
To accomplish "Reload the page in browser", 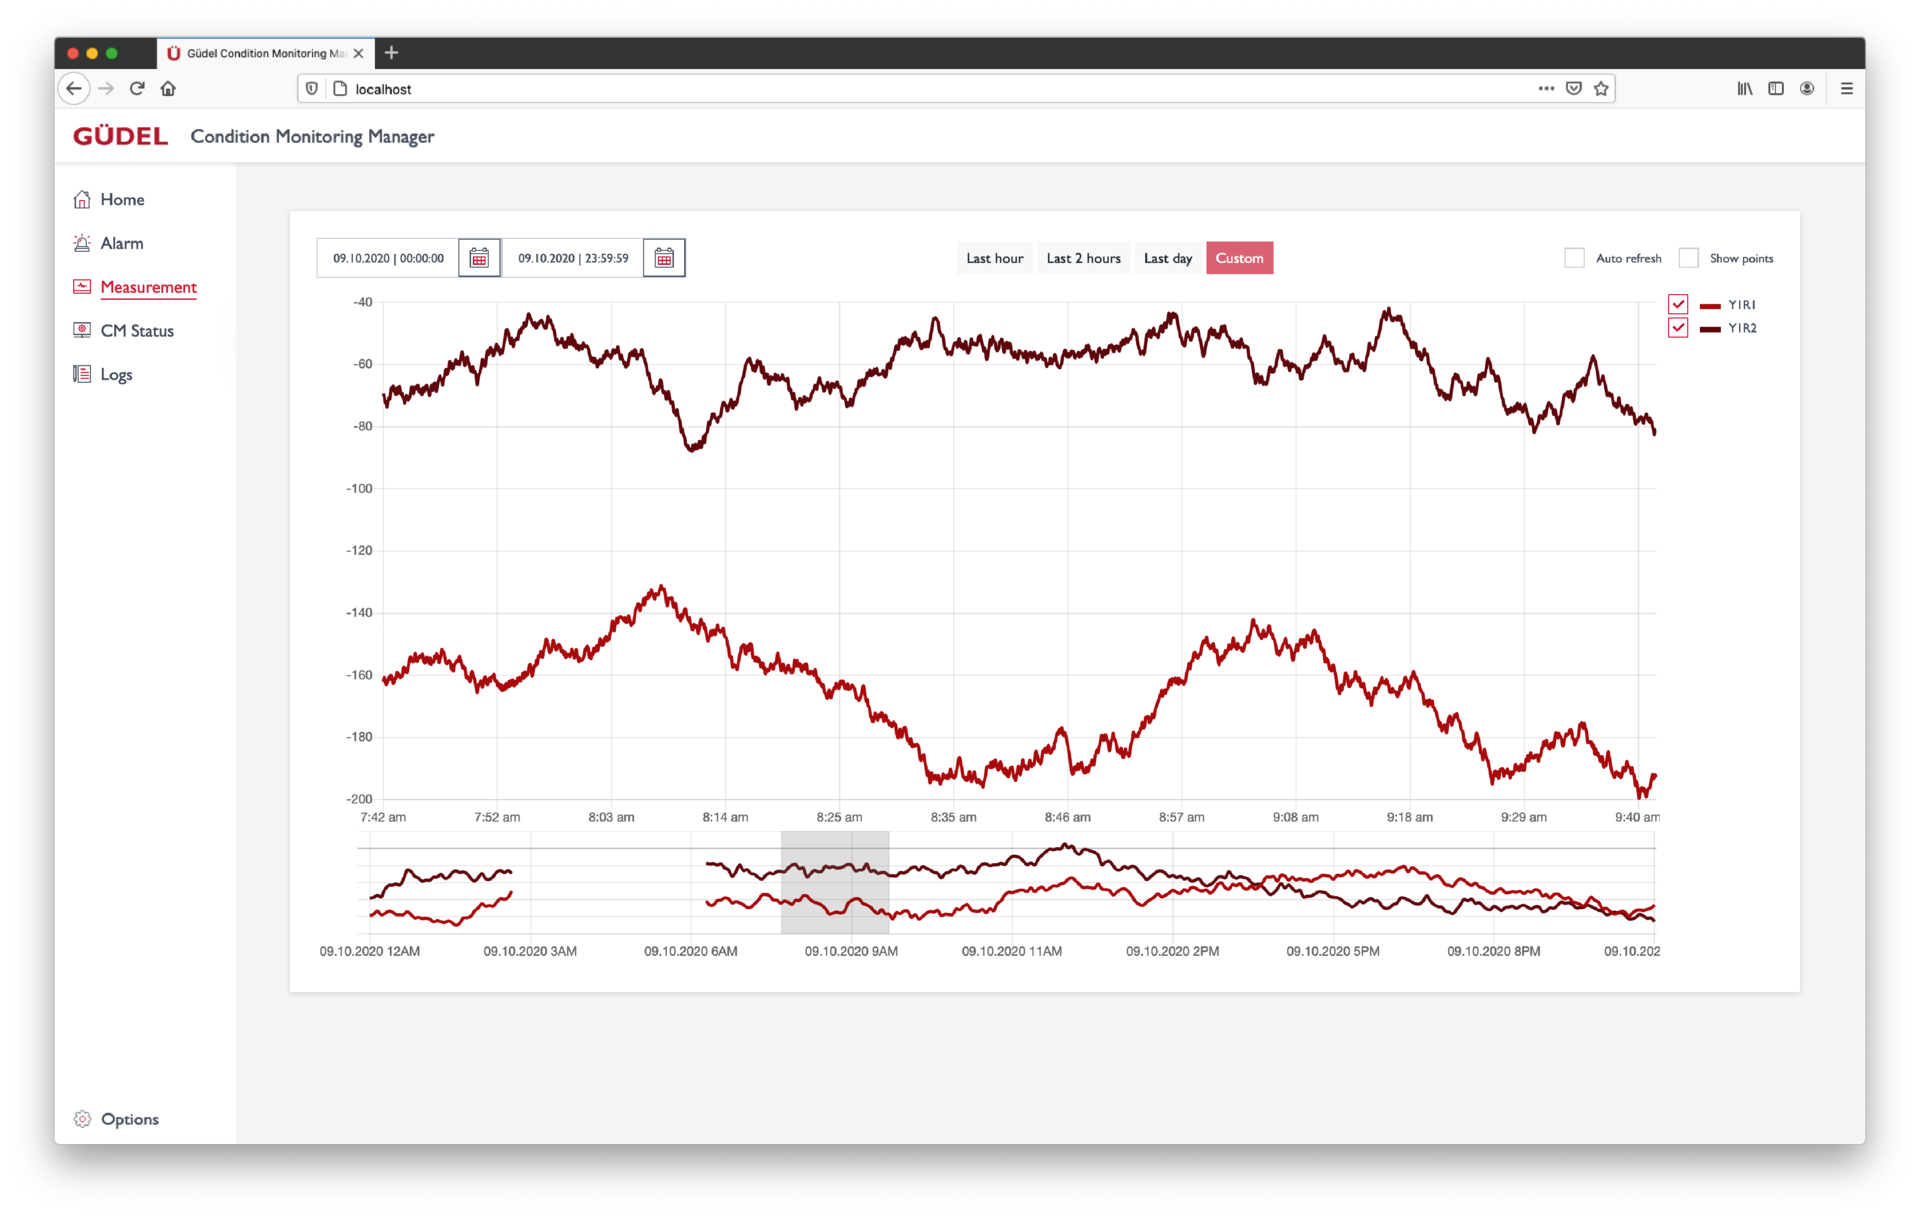I will click(137, 88).
